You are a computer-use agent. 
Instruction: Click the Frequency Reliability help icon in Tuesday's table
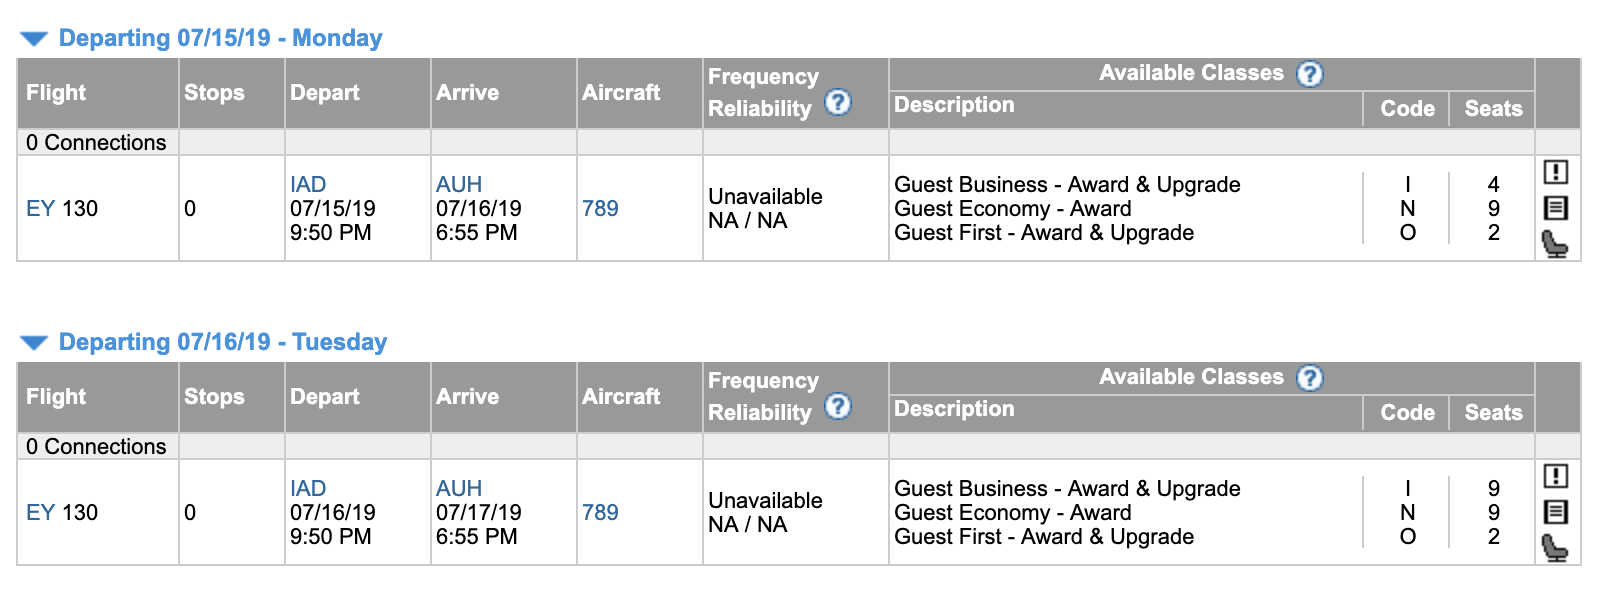point(838,406)
